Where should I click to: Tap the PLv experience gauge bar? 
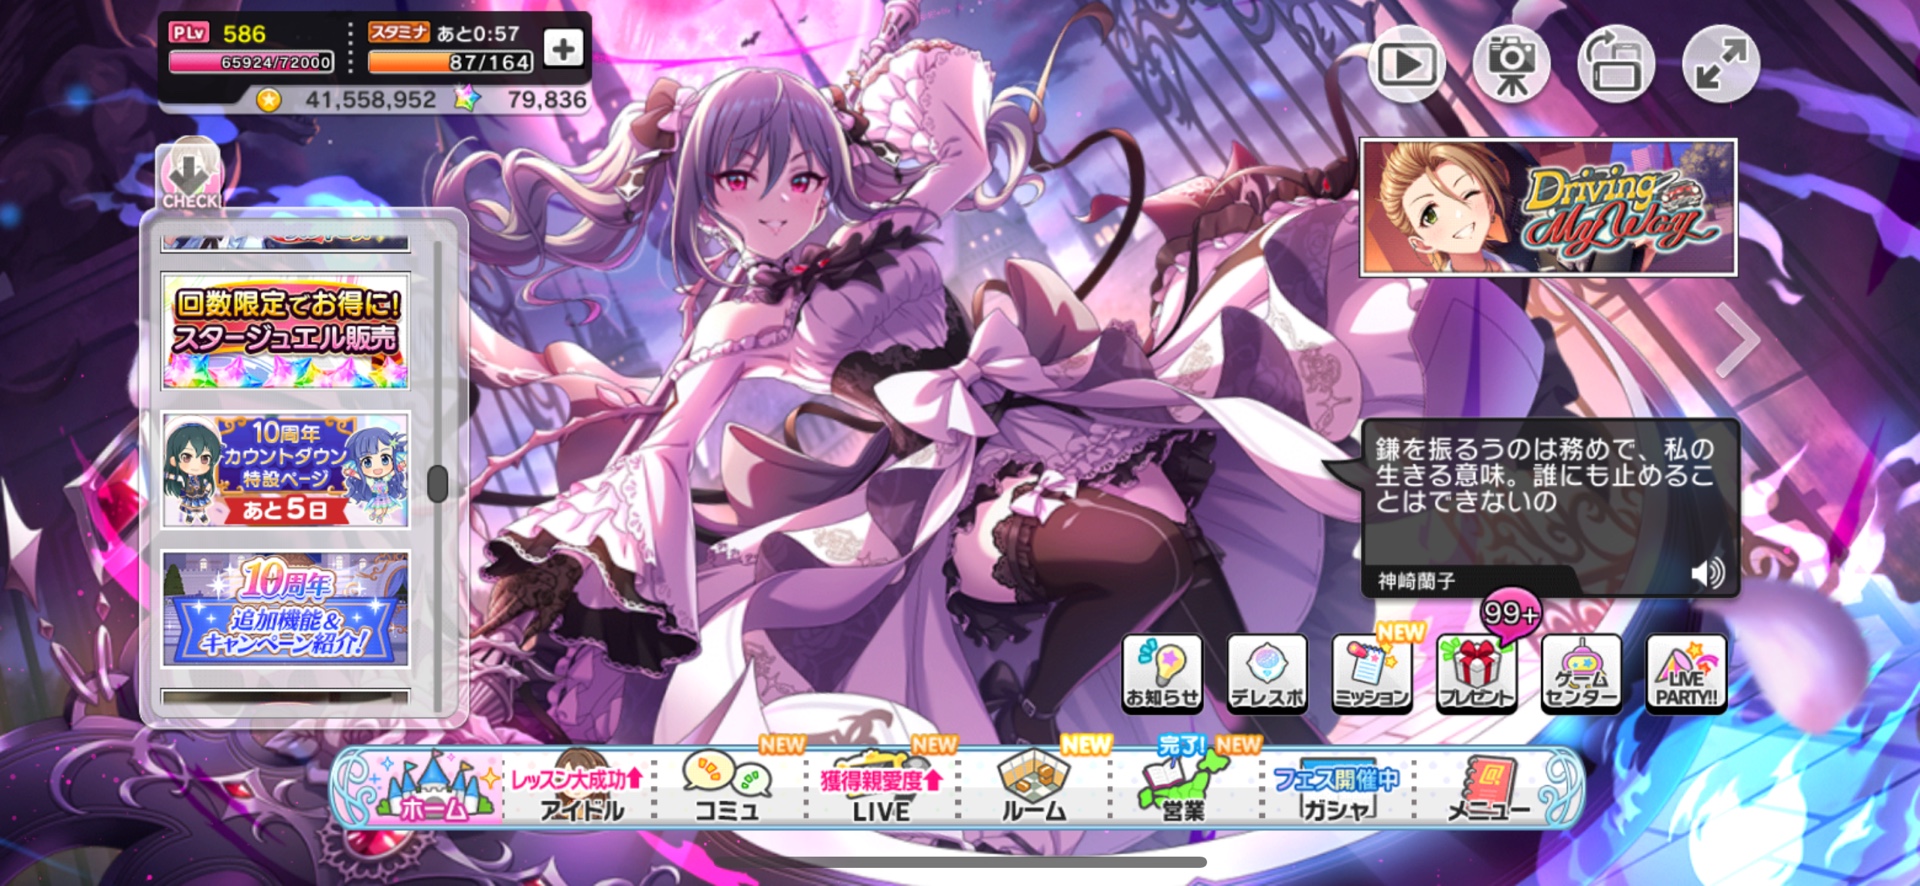pyautogui.click(x=251, y=62)
